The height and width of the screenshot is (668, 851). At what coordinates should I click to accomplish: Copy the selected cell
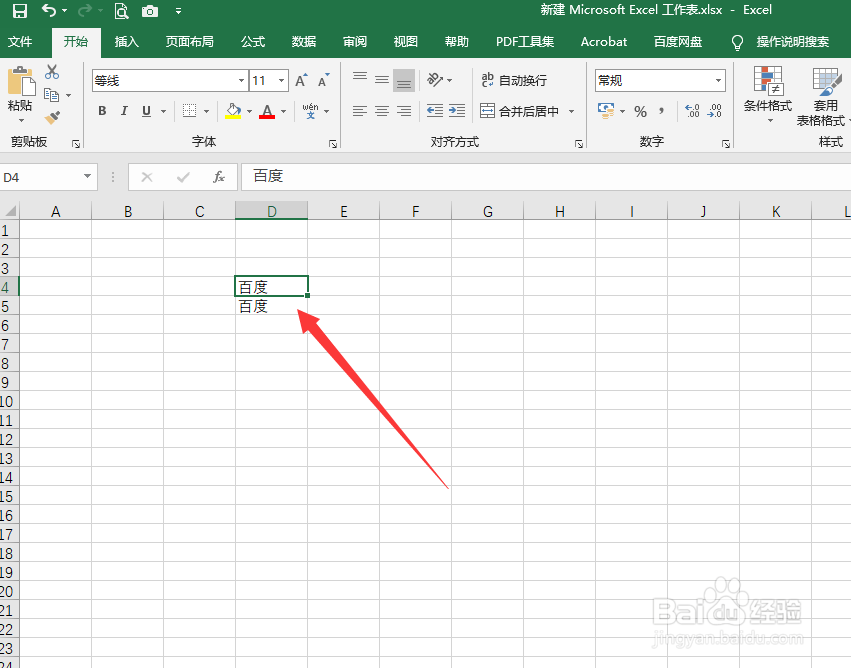point(52,95)
